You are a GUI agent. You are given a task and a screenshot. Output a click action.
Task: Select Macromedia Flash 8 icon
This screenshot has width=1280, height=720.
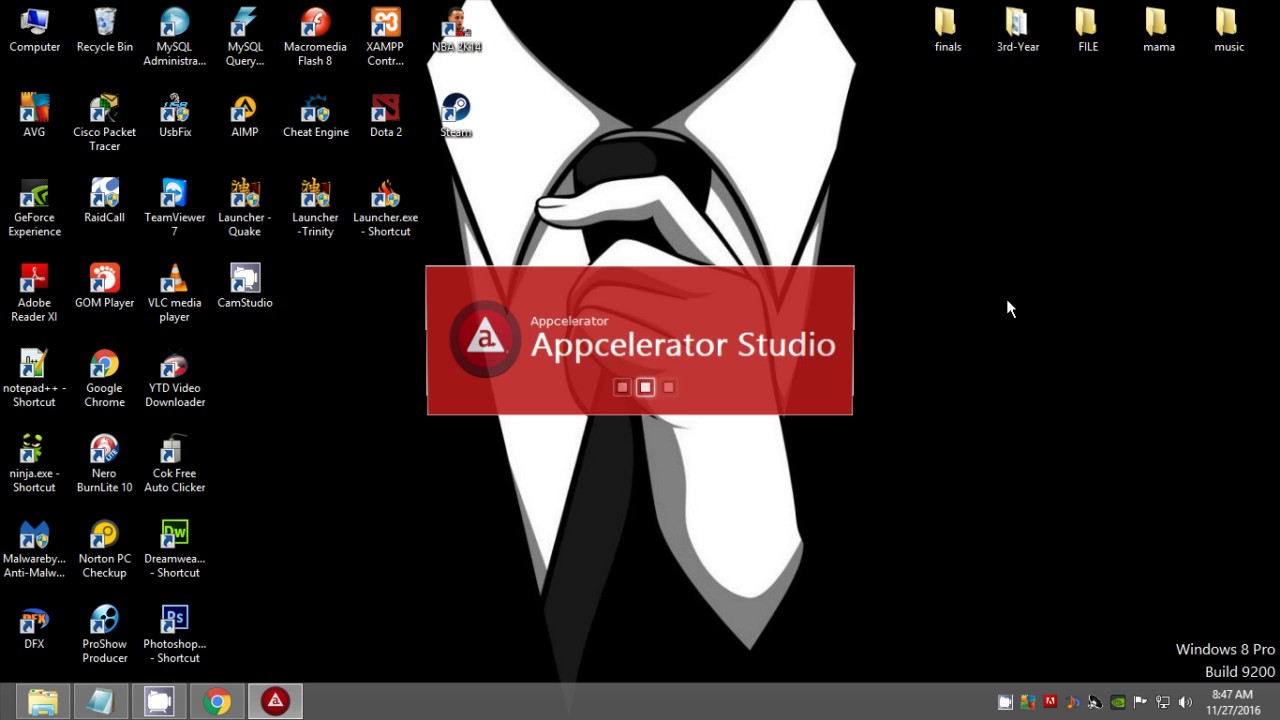[x=315, y=37]
